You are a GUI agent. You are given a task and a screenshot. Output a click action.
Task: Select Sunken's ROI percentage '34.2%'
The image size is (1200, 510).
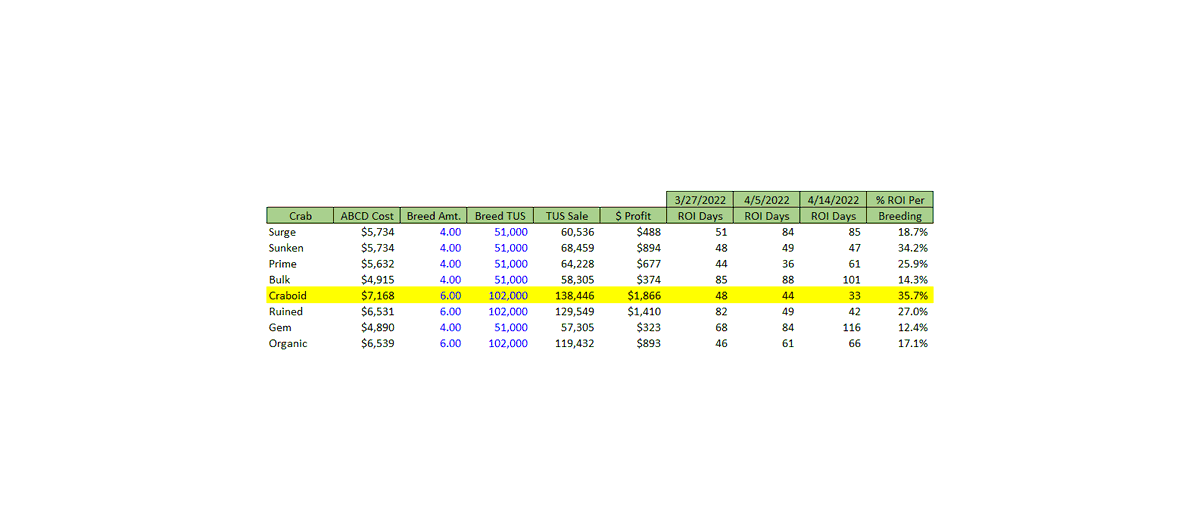click(x=913, y=248)
